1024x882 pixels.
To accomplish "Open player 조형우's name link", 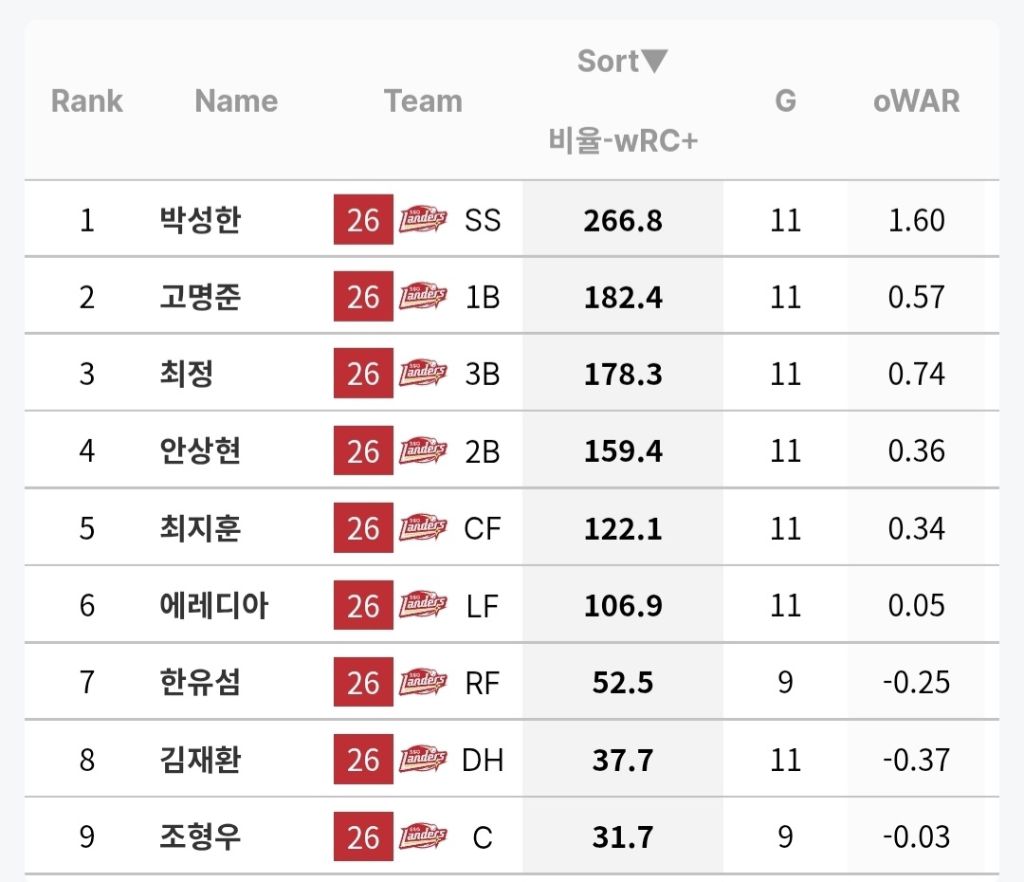I will (200, 836).
